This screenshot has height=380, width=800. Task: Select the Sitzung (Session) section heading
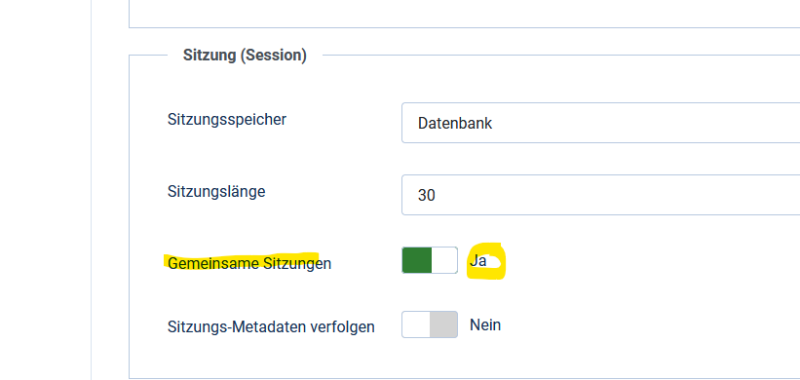pos(245,55)
